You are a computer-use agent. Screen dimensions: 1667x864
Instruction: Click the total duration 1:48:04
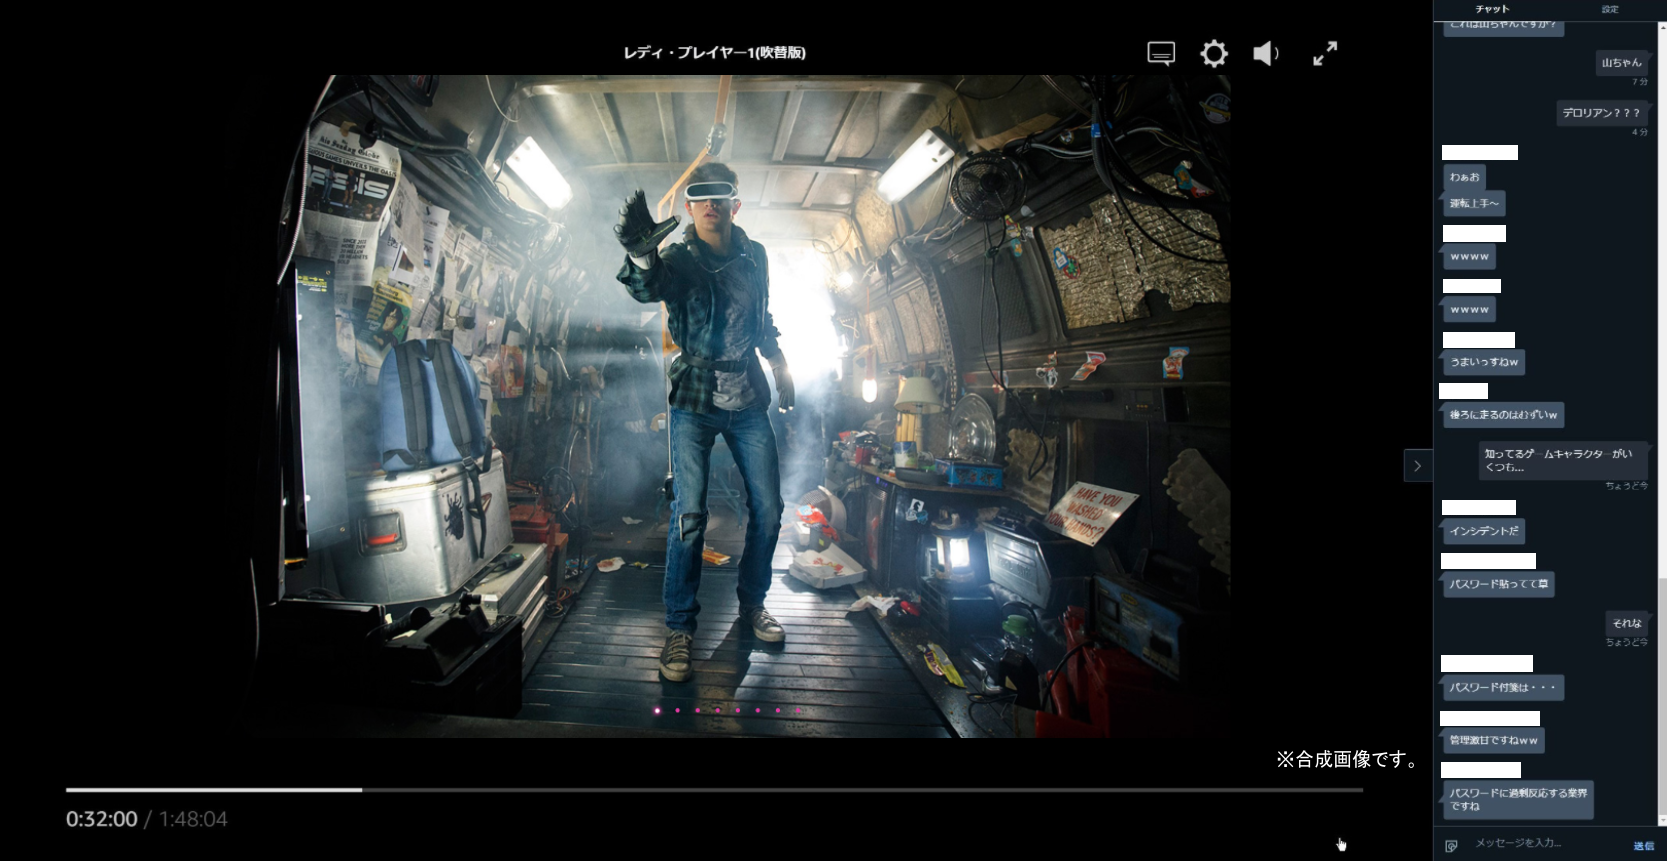[x=193, y=820]
